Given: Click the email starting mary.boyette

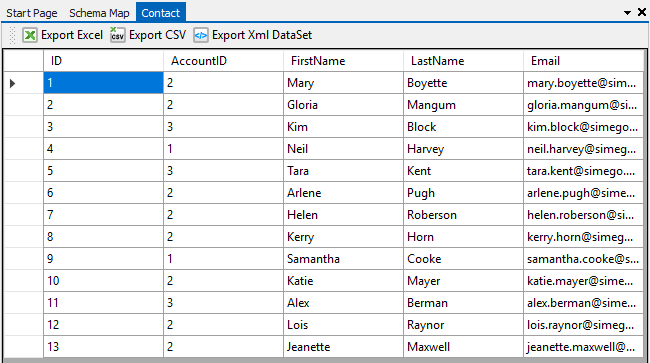Looking at the screenshot, I should tap(583, 83).
